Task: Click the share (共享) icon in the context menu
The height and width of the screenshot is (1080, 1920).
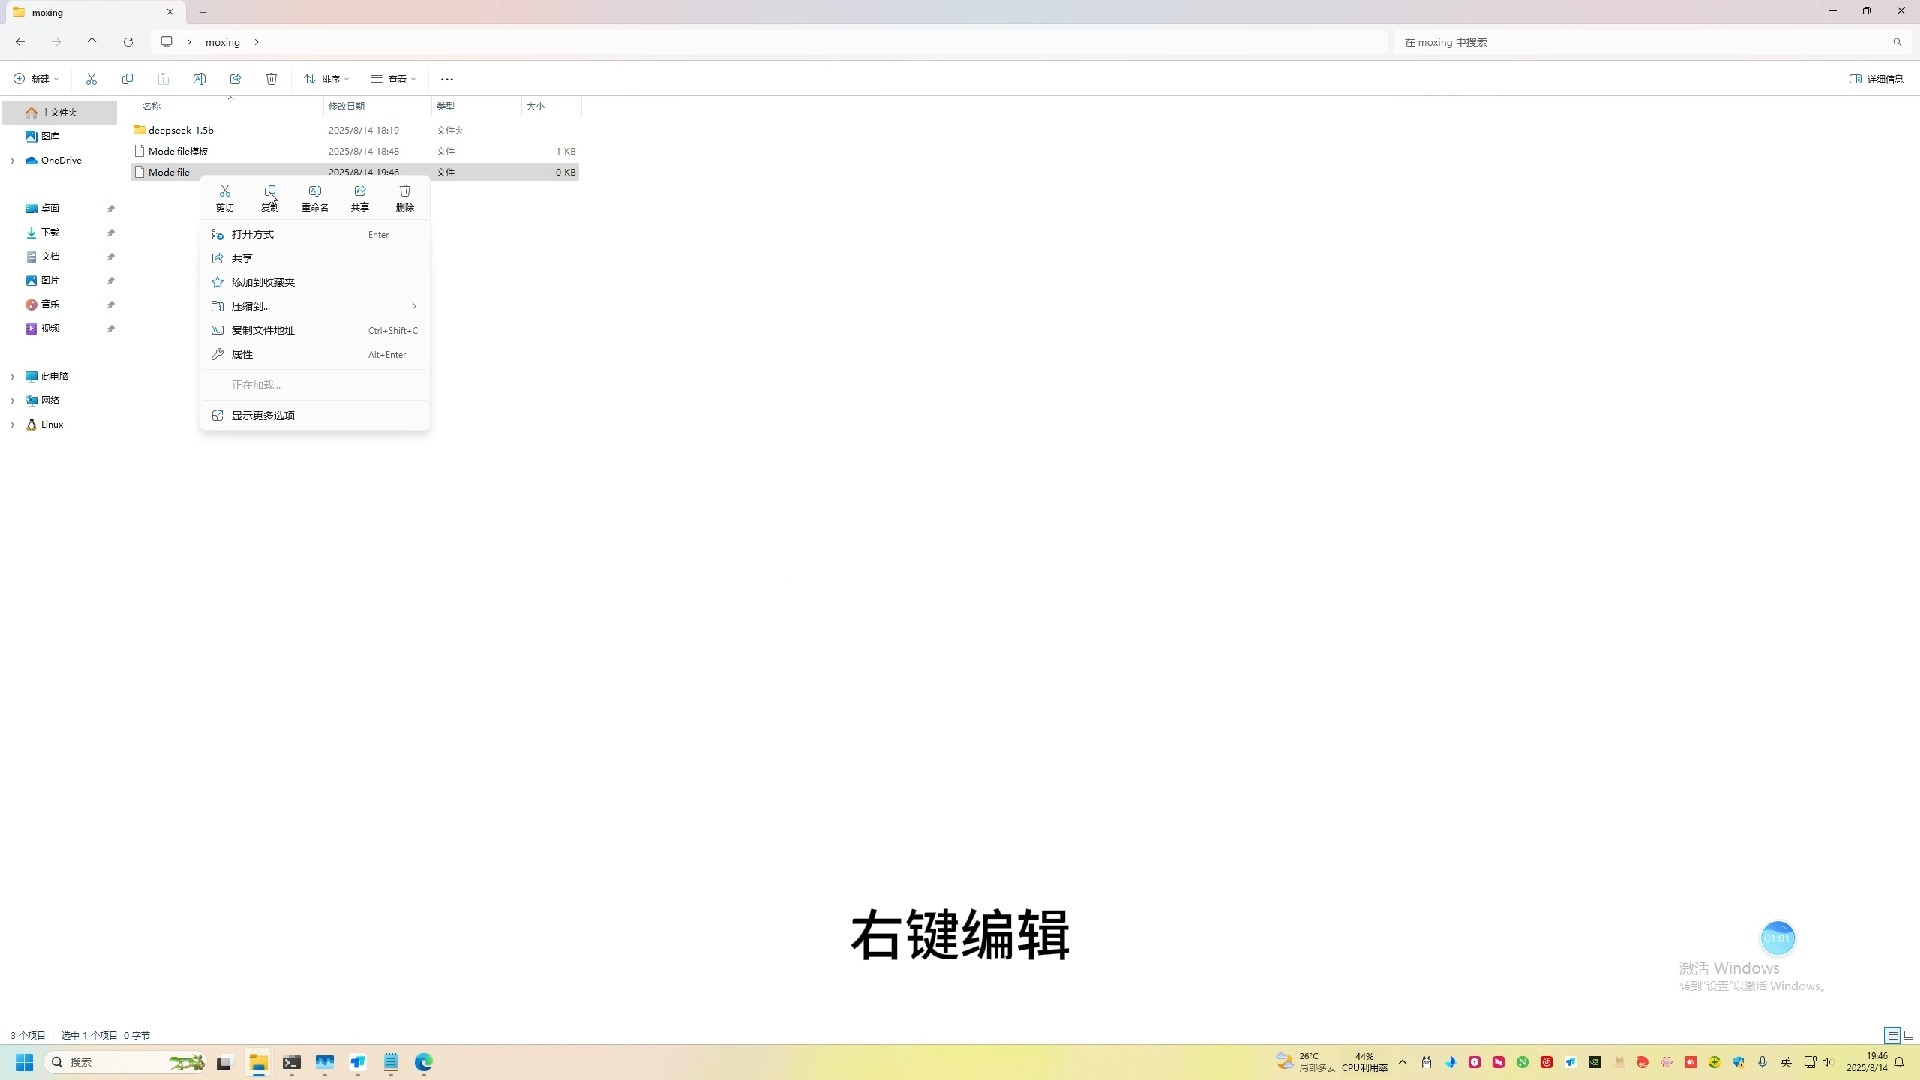Action: (359, 197)
